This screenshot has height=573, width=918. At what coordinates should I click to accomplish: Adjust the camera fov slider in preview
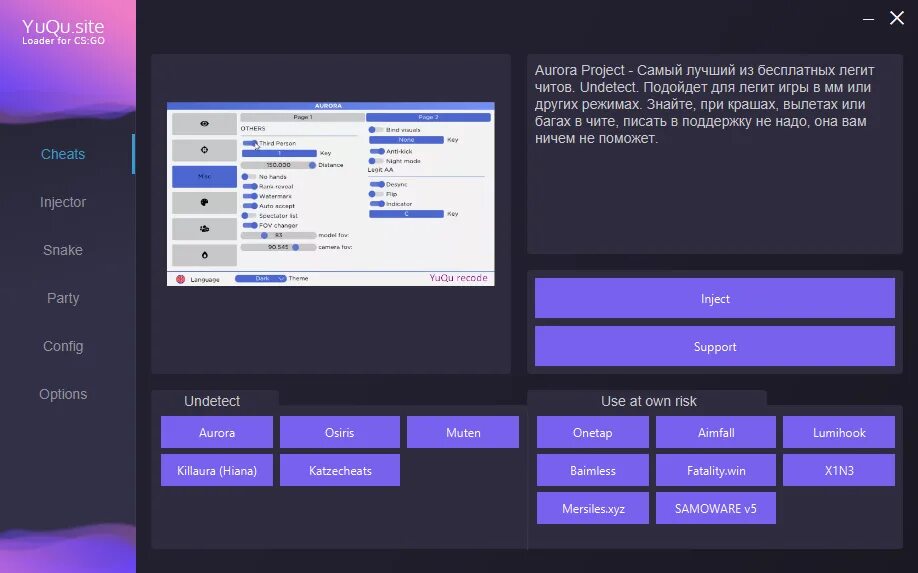point(279,247)
